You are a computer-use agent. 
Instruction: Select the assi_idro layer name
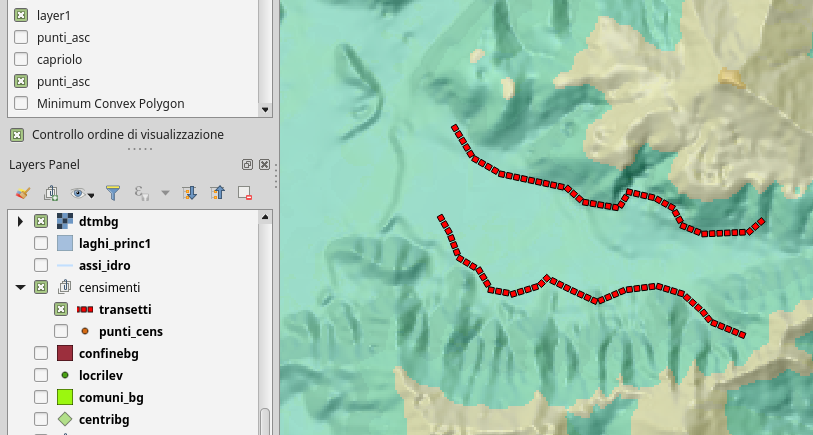[105, 265]
